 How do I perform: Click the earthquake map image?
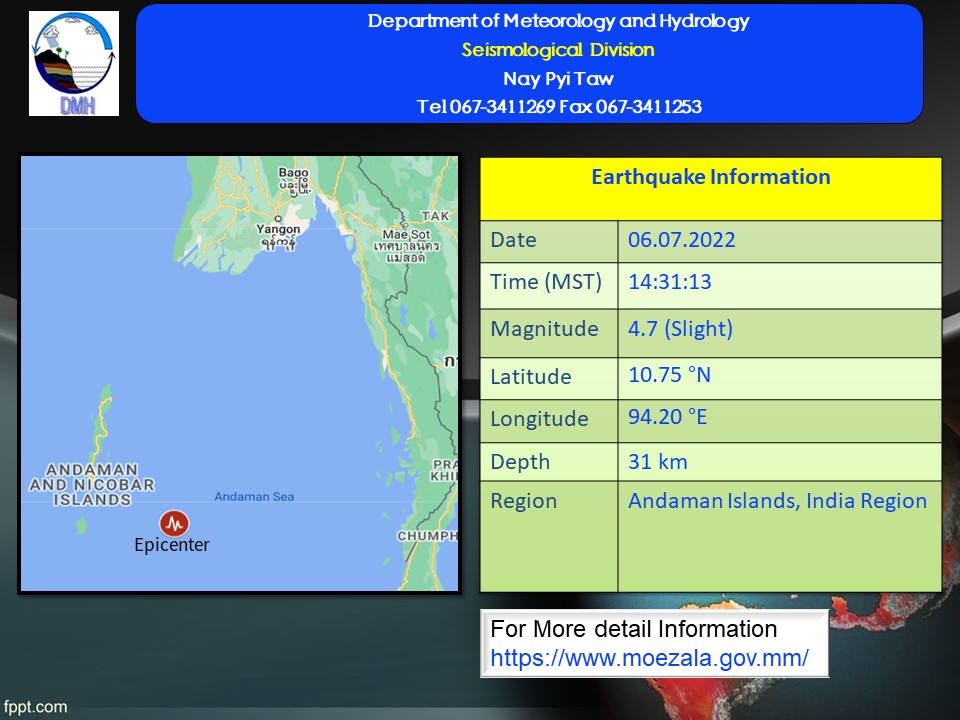239,373
